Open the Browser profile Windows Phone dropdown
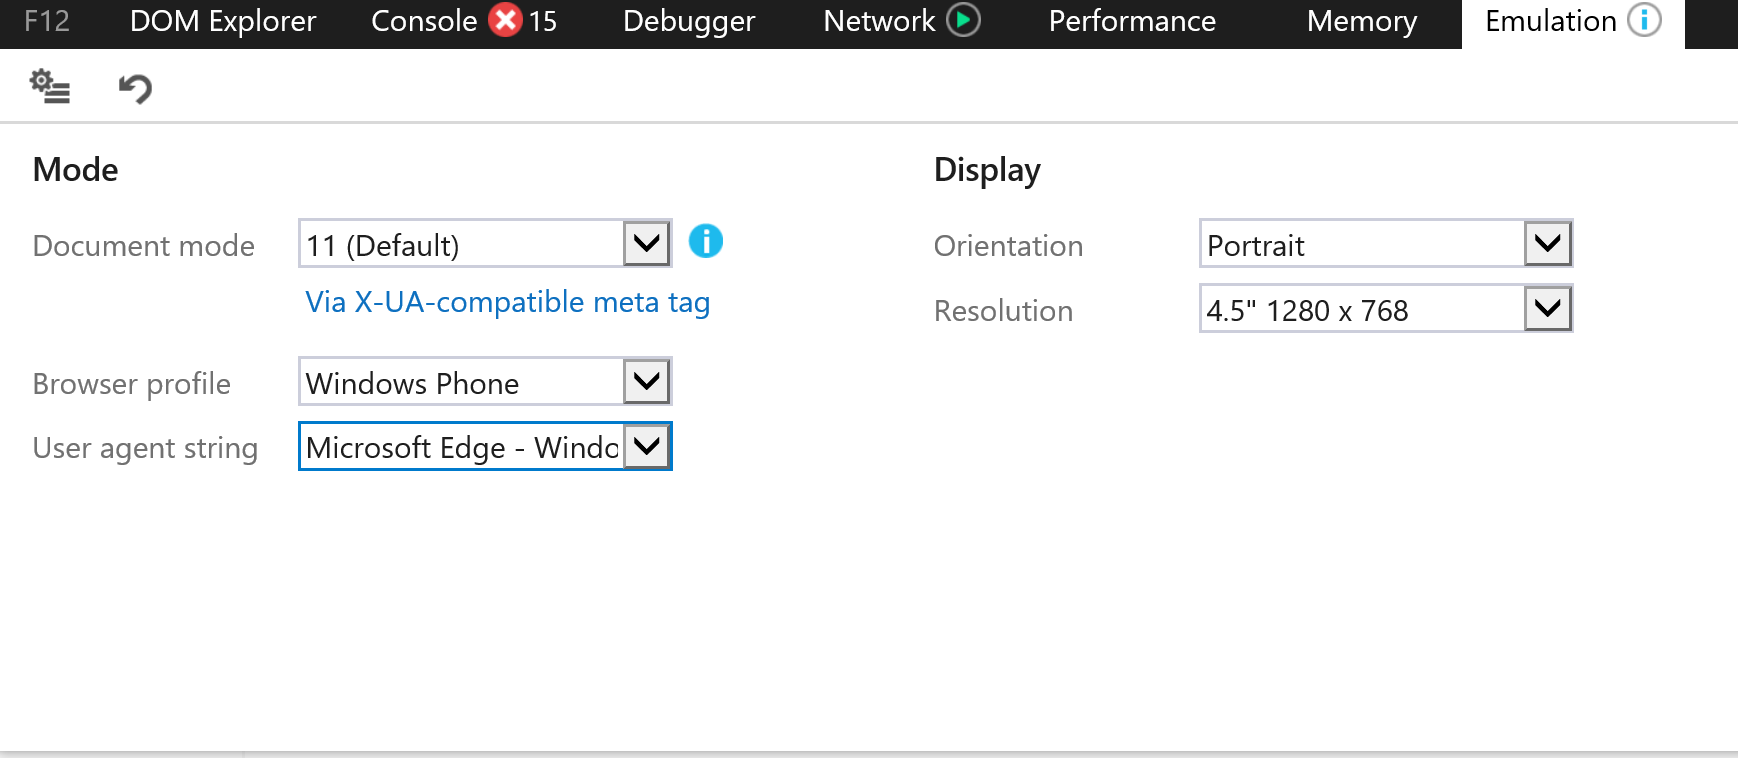This screenshot has height=758, width=1738. pos(485,382)
